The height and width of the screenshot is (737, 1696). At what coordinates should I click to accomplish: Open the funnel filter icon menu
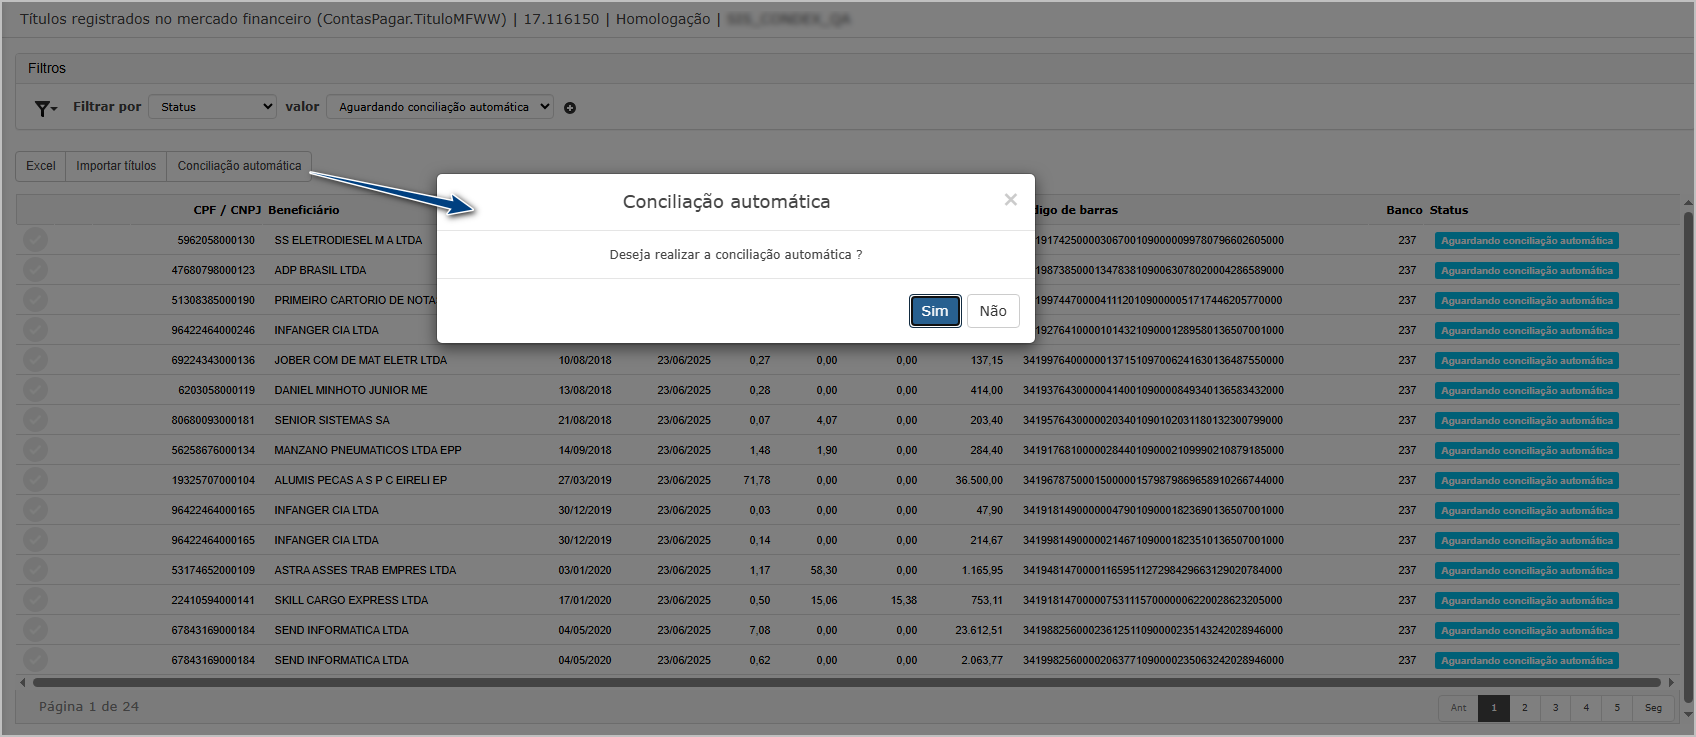[46, 108]
